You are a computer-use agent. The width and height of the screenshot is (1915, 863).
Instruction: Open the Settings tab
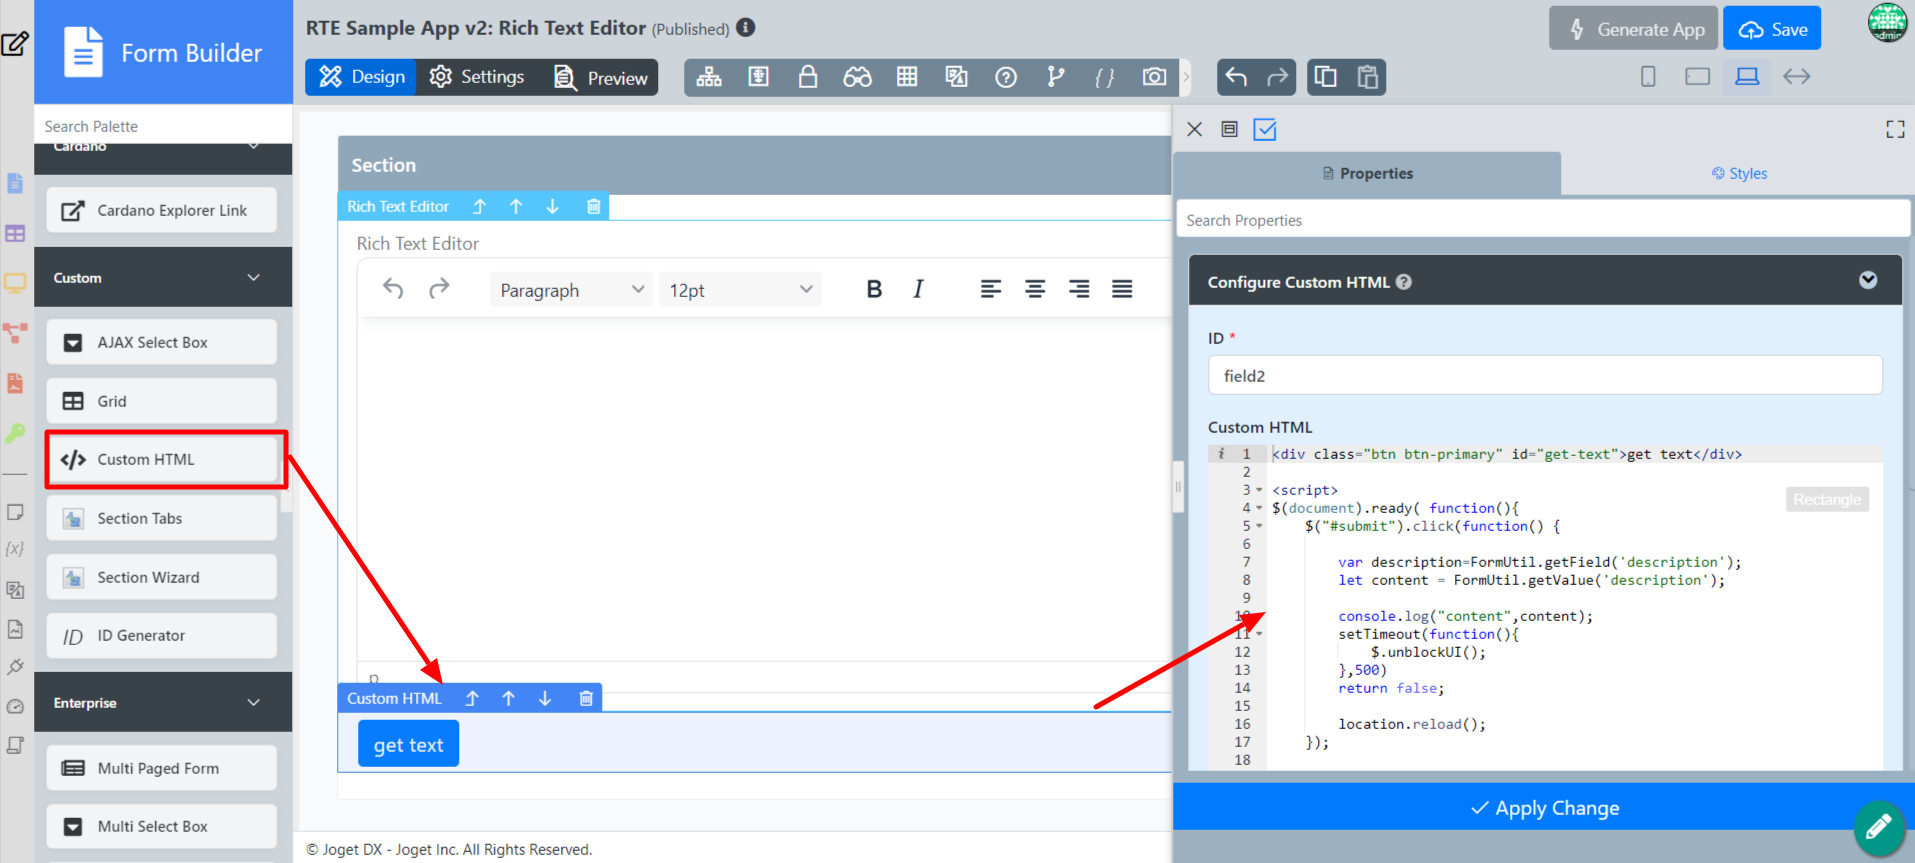[477, 77]
